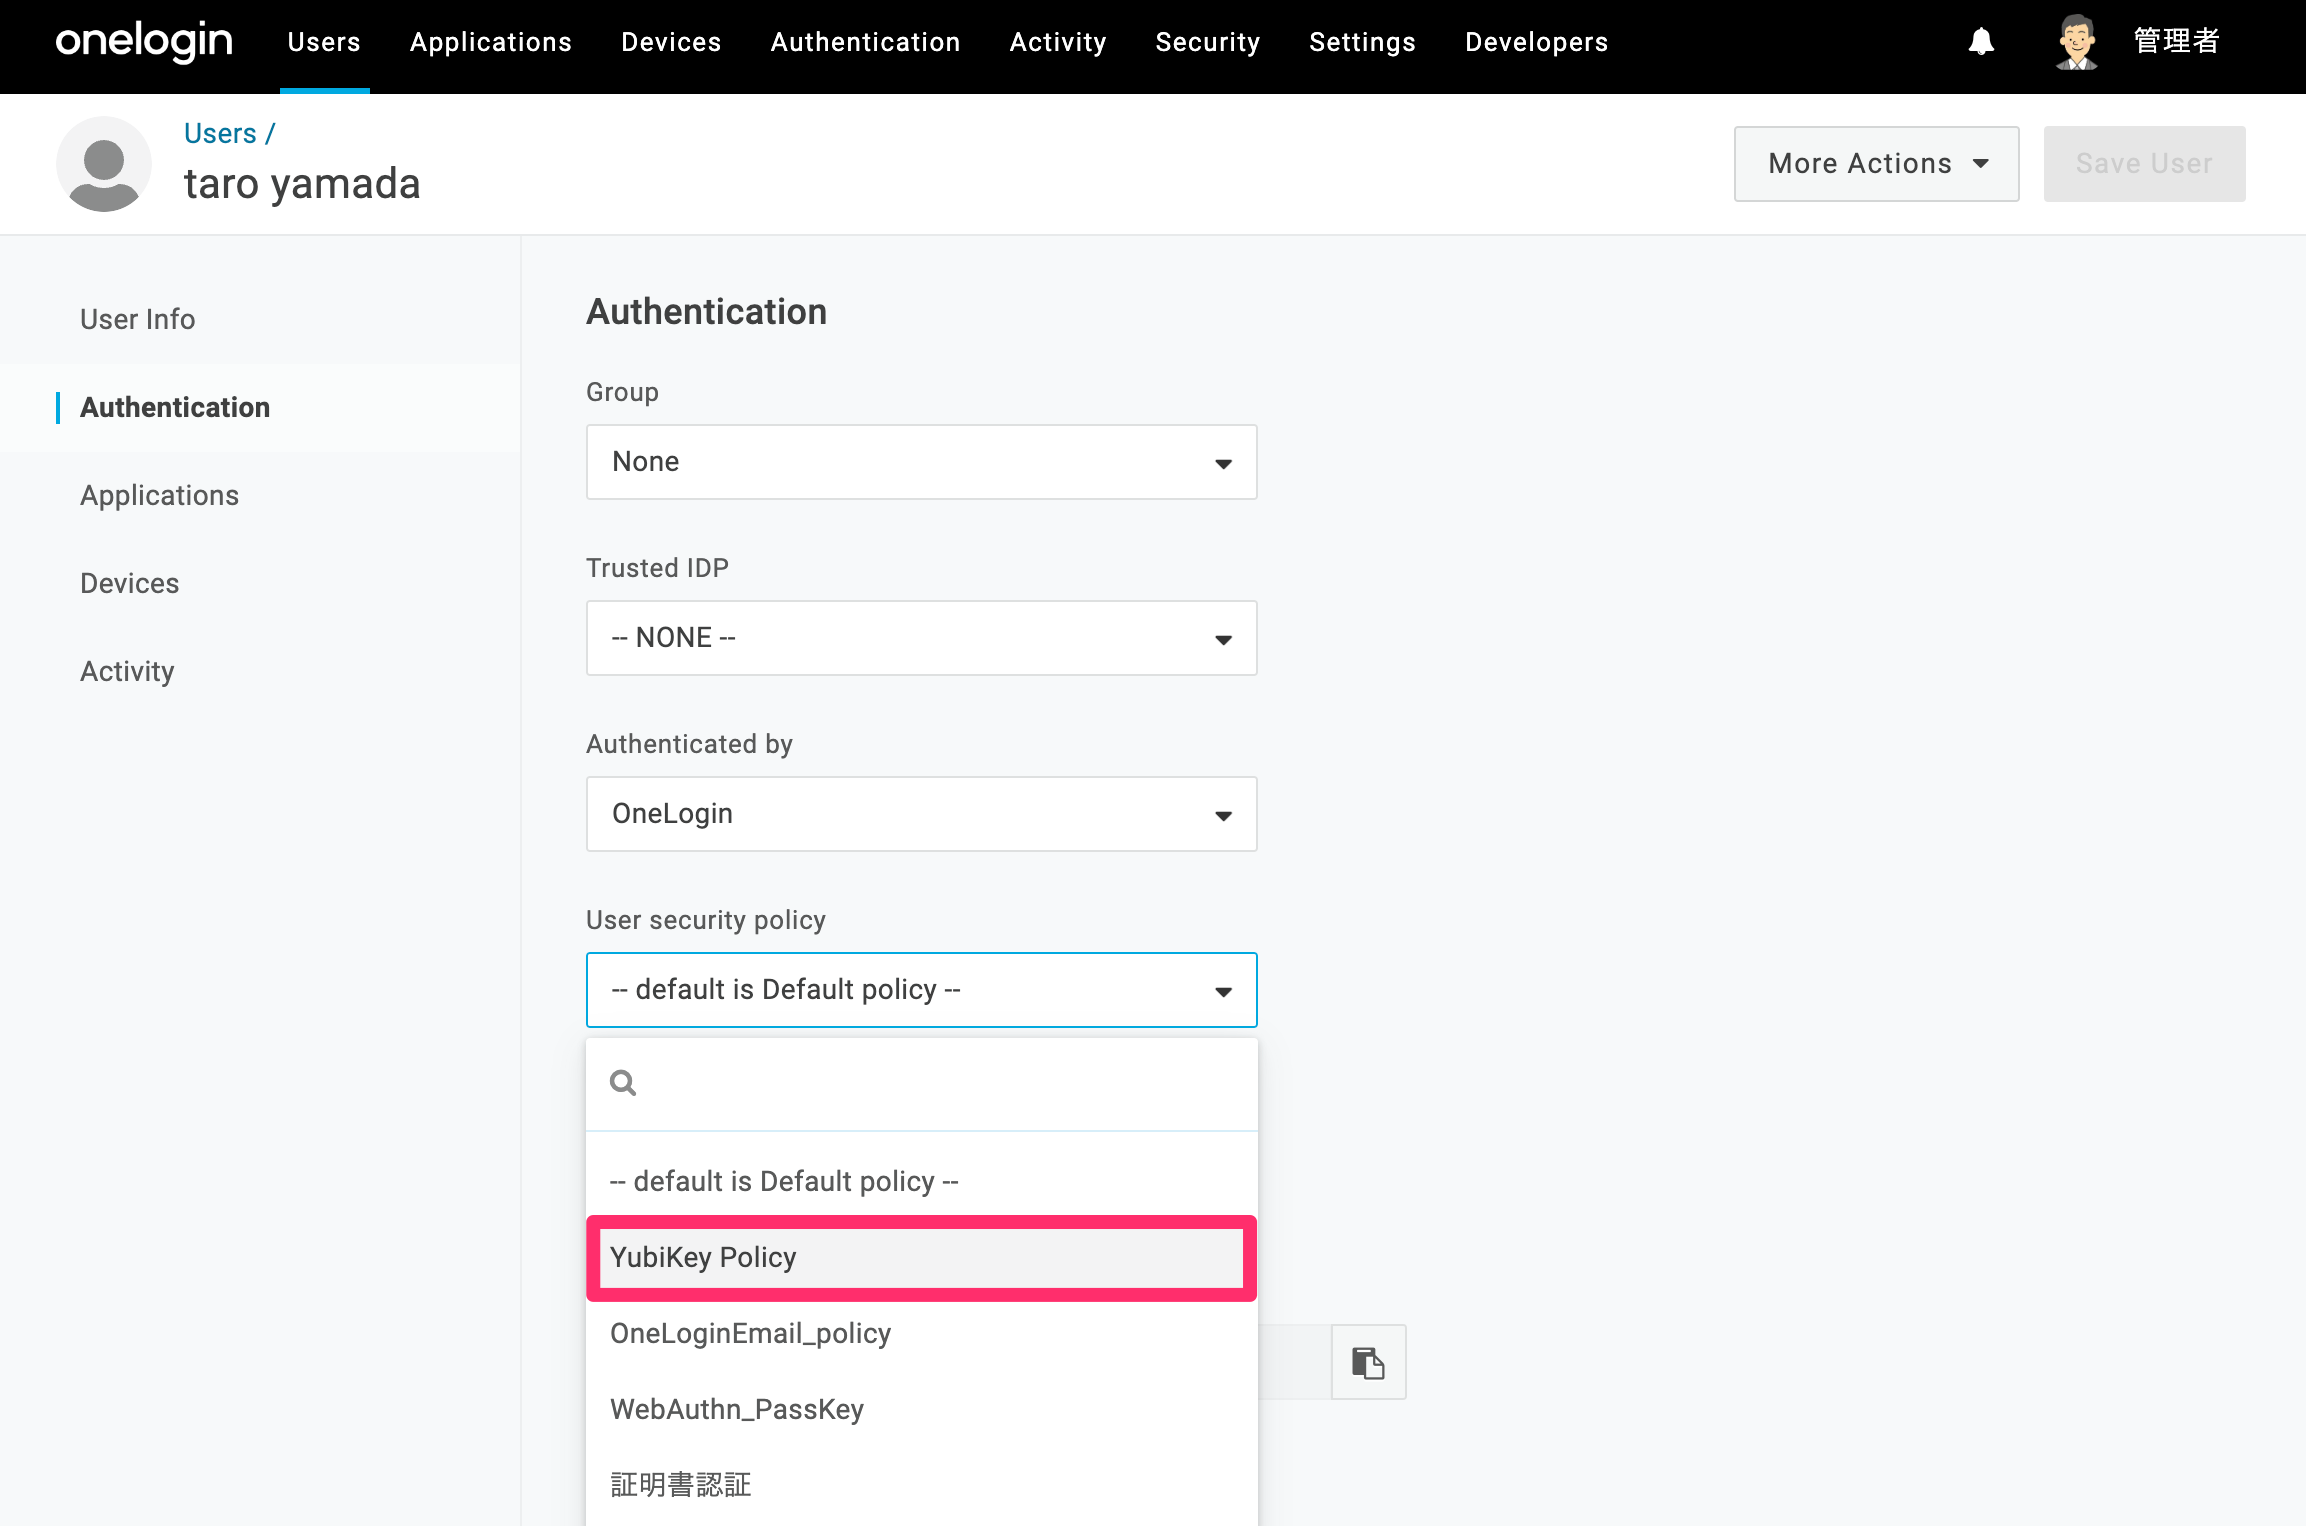Open the Activity top navigation menu
This screenshot has width=2306, height=1526.
click(1058, 42)
